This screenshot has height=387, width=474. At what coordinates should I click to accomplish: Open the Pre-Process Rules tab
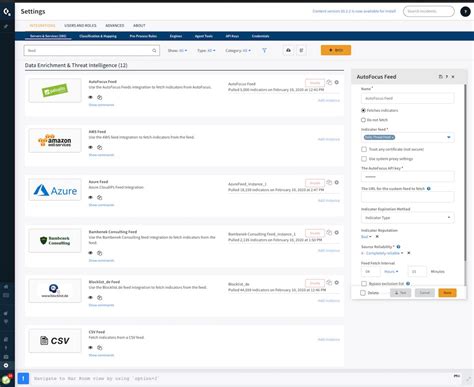[143, 36]
